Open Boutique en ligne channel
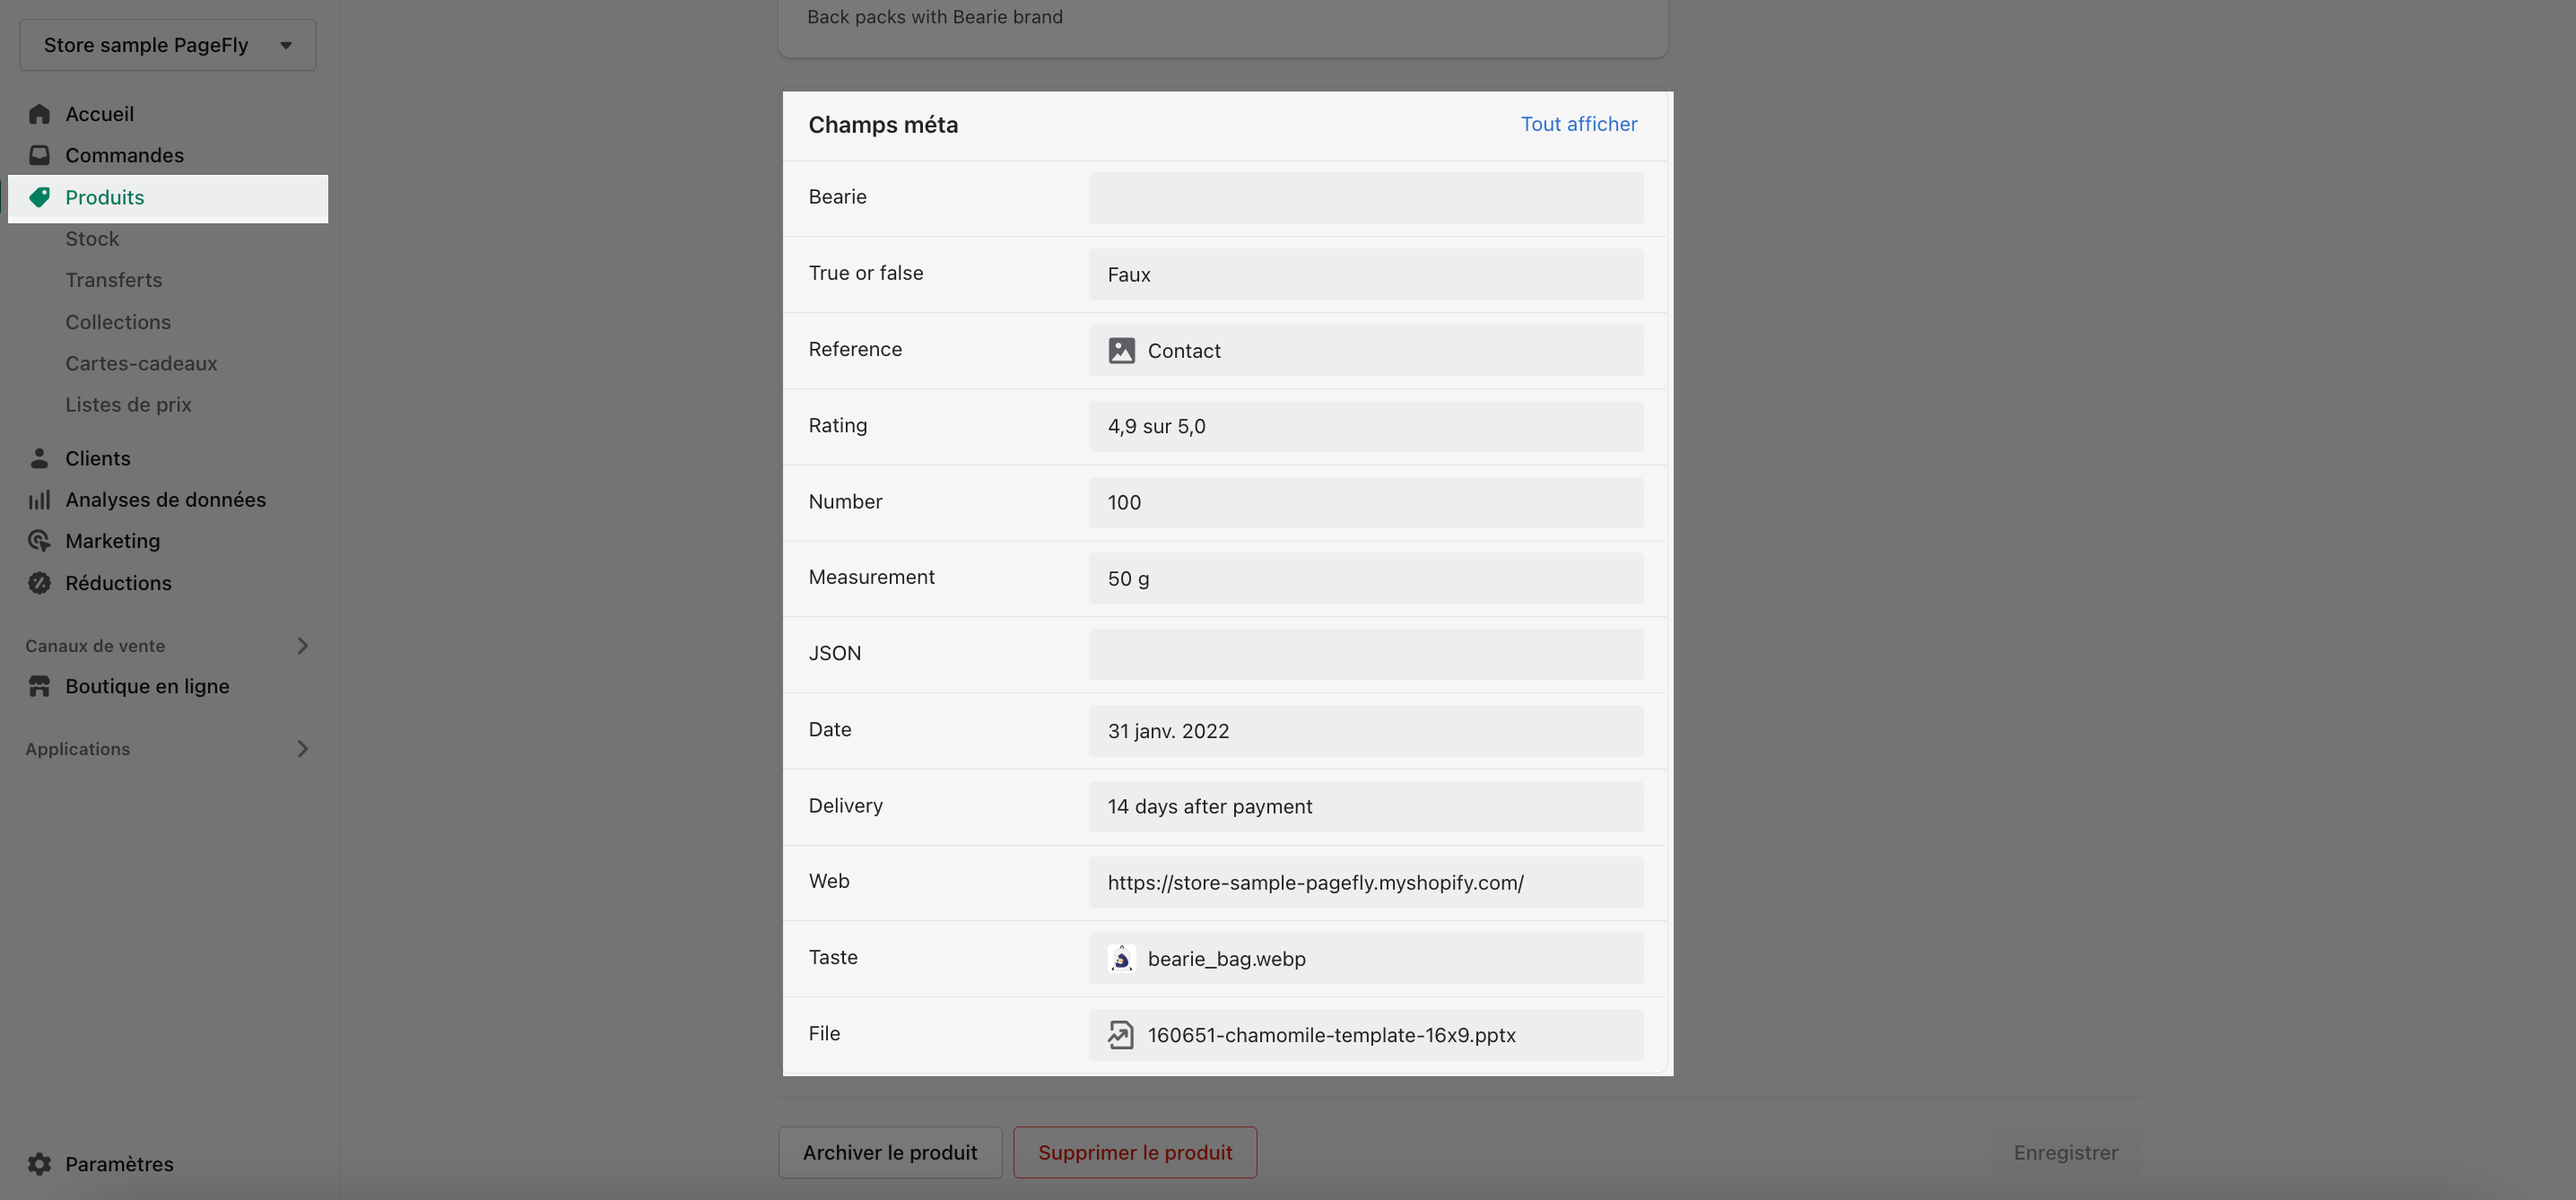Viewport: 2576px width, 1200px height. point(147,686)
